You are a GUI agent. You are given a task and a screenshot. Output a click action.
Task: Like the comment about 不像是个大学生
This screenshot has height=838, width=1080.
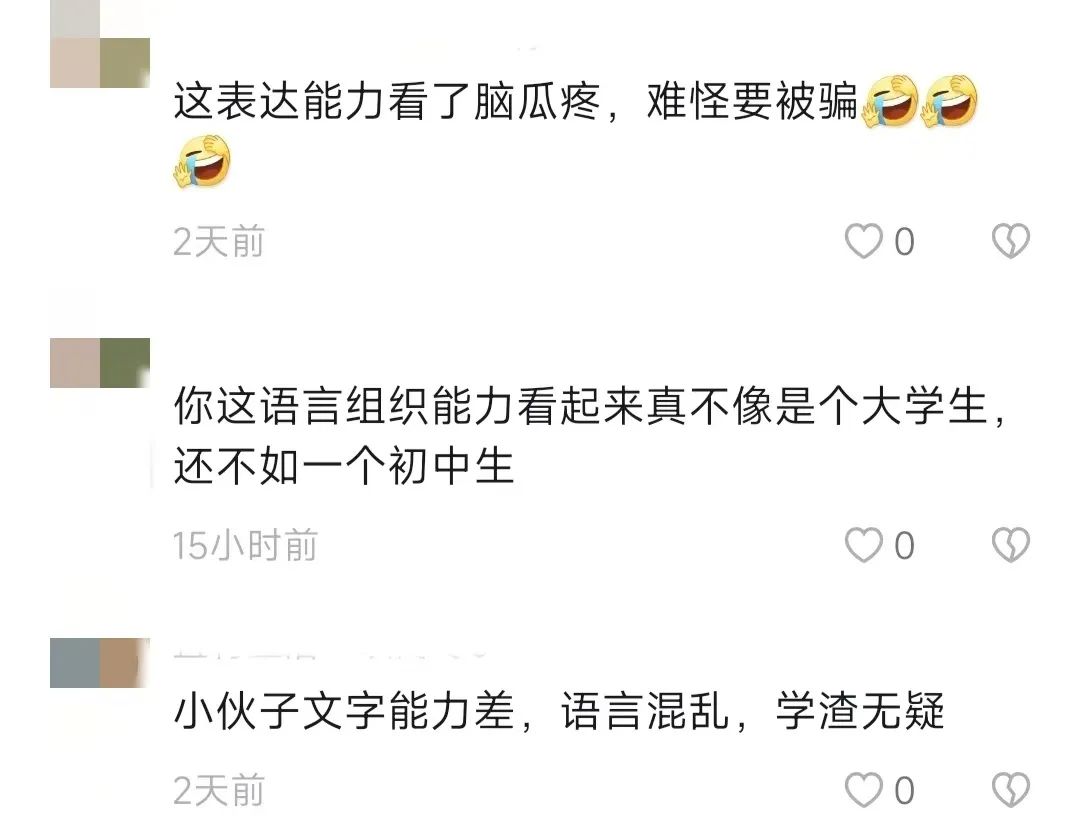coord(863,545)
